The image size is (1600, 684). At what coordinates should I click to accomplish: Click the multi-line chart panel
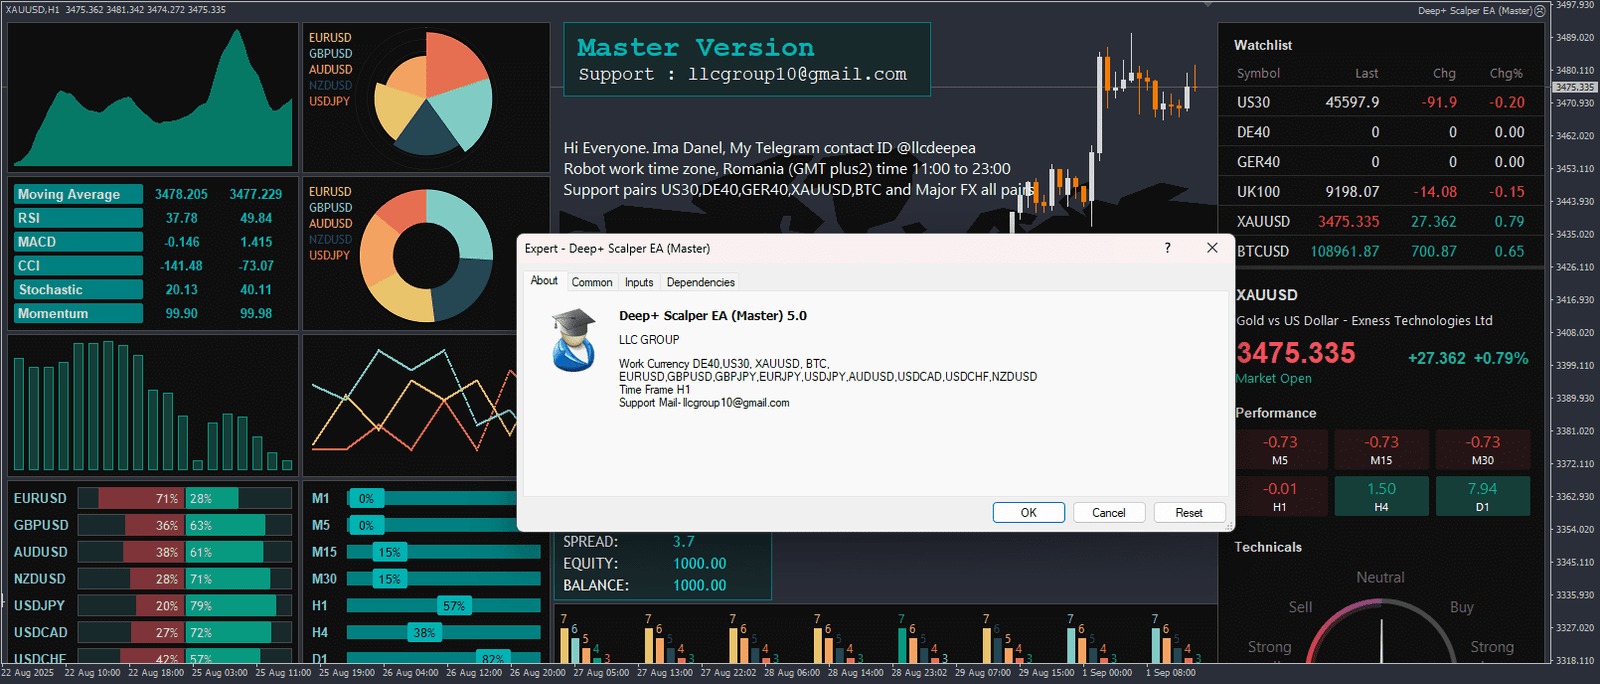tap(411, 405)
